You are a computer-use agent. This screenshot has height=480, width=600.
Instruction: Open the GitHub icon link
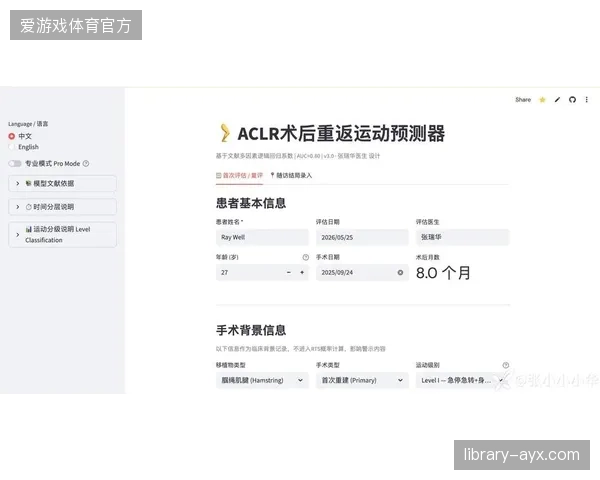(x=572, y=100)
